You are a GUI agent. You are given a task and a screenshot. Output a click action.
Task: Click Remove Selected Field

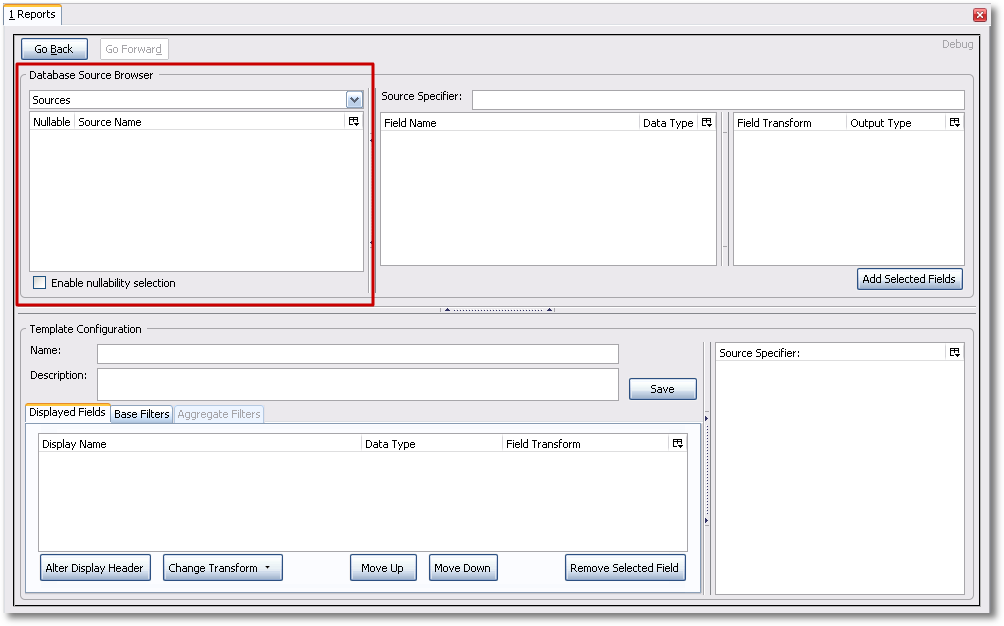625,568
